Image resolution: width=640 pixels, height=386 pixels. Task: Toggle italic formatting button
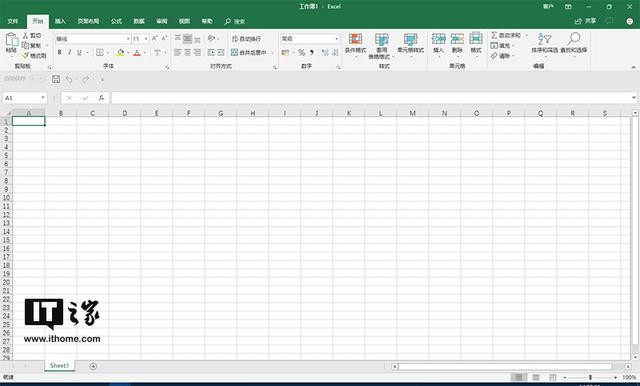[69, 52]
